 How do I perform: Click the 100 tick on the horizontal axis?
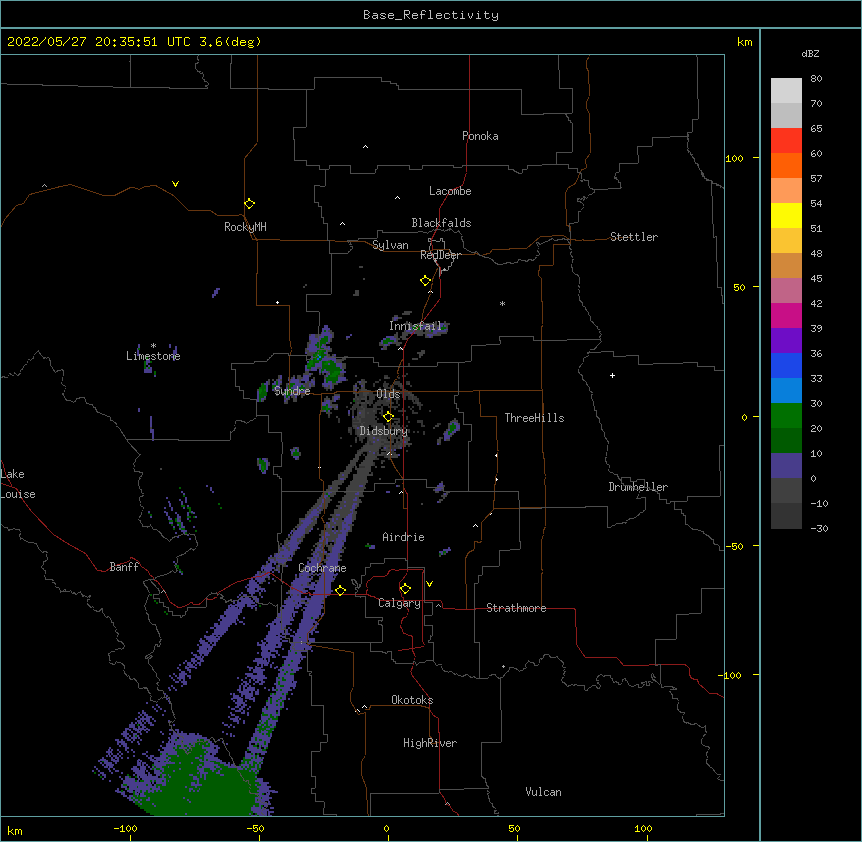tap(643, 829)
